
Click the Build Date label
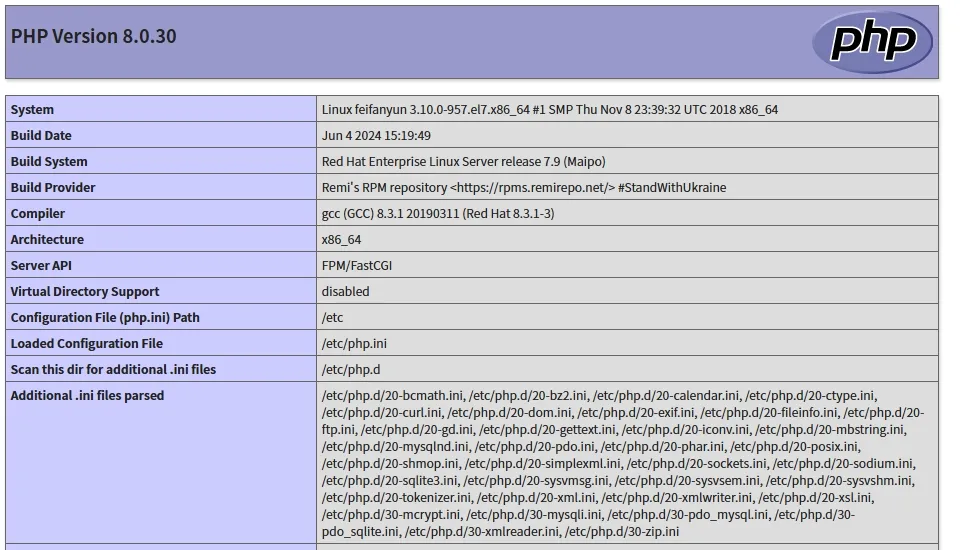[40, 135]
